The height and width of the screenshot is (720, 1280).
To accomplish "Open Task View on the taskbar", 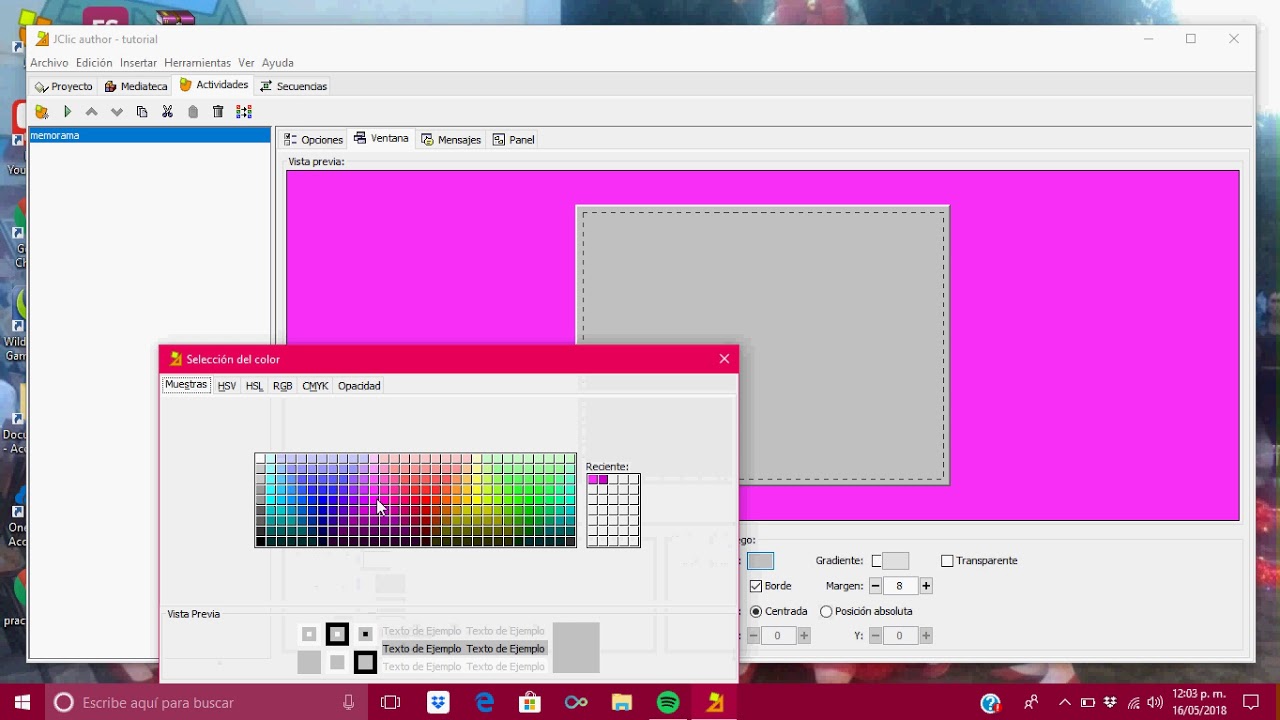I will tap(390, 702).
